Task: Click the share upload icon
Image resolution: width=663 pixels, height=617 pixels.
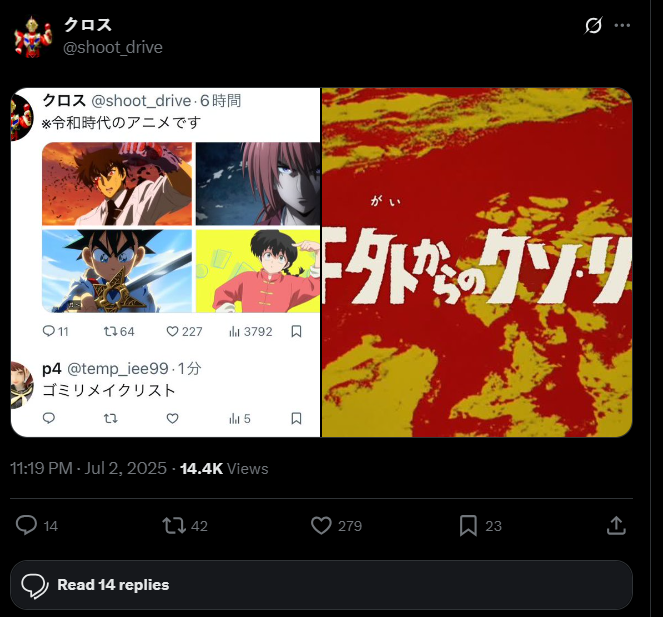Action: [616, 526]
